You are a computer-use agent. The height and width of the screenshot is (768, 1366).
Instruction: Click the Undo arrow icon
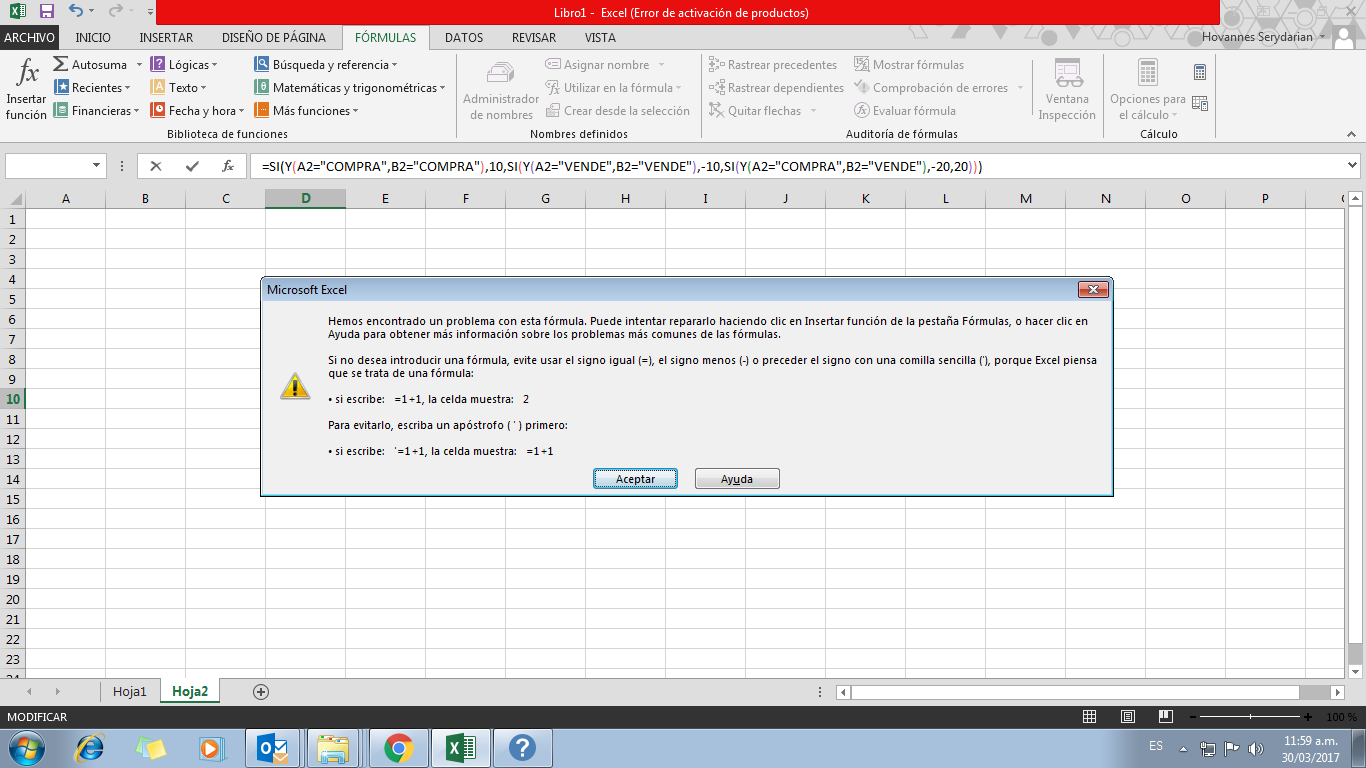click(x=77, y=12)
